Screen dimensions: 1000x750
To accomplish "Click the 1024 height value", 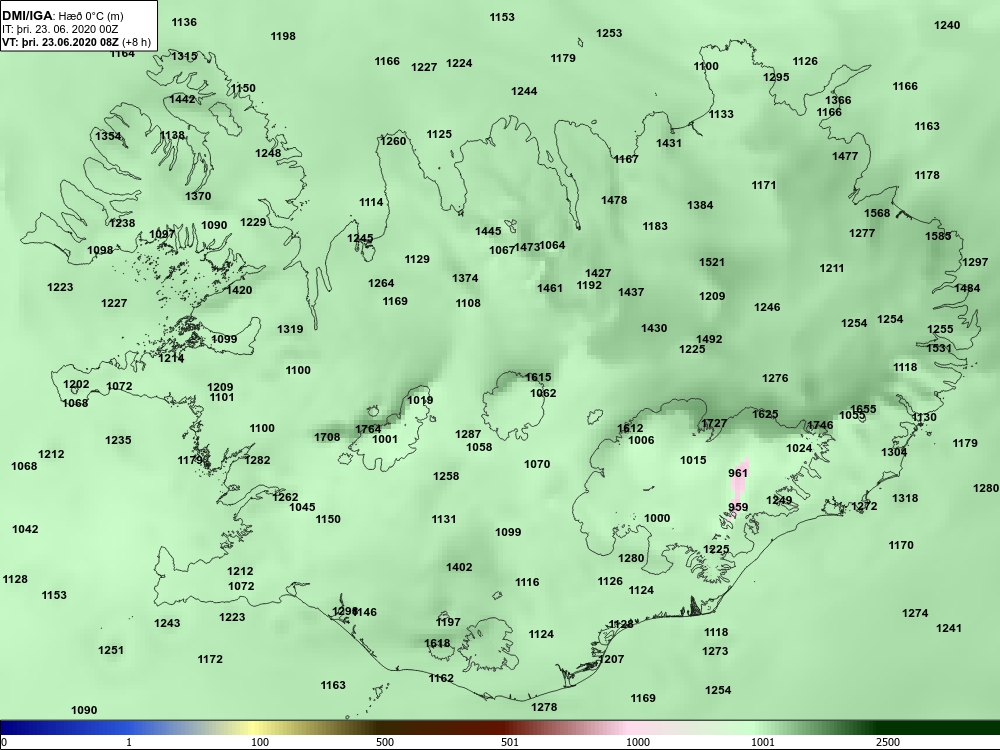I will [799, 448].
